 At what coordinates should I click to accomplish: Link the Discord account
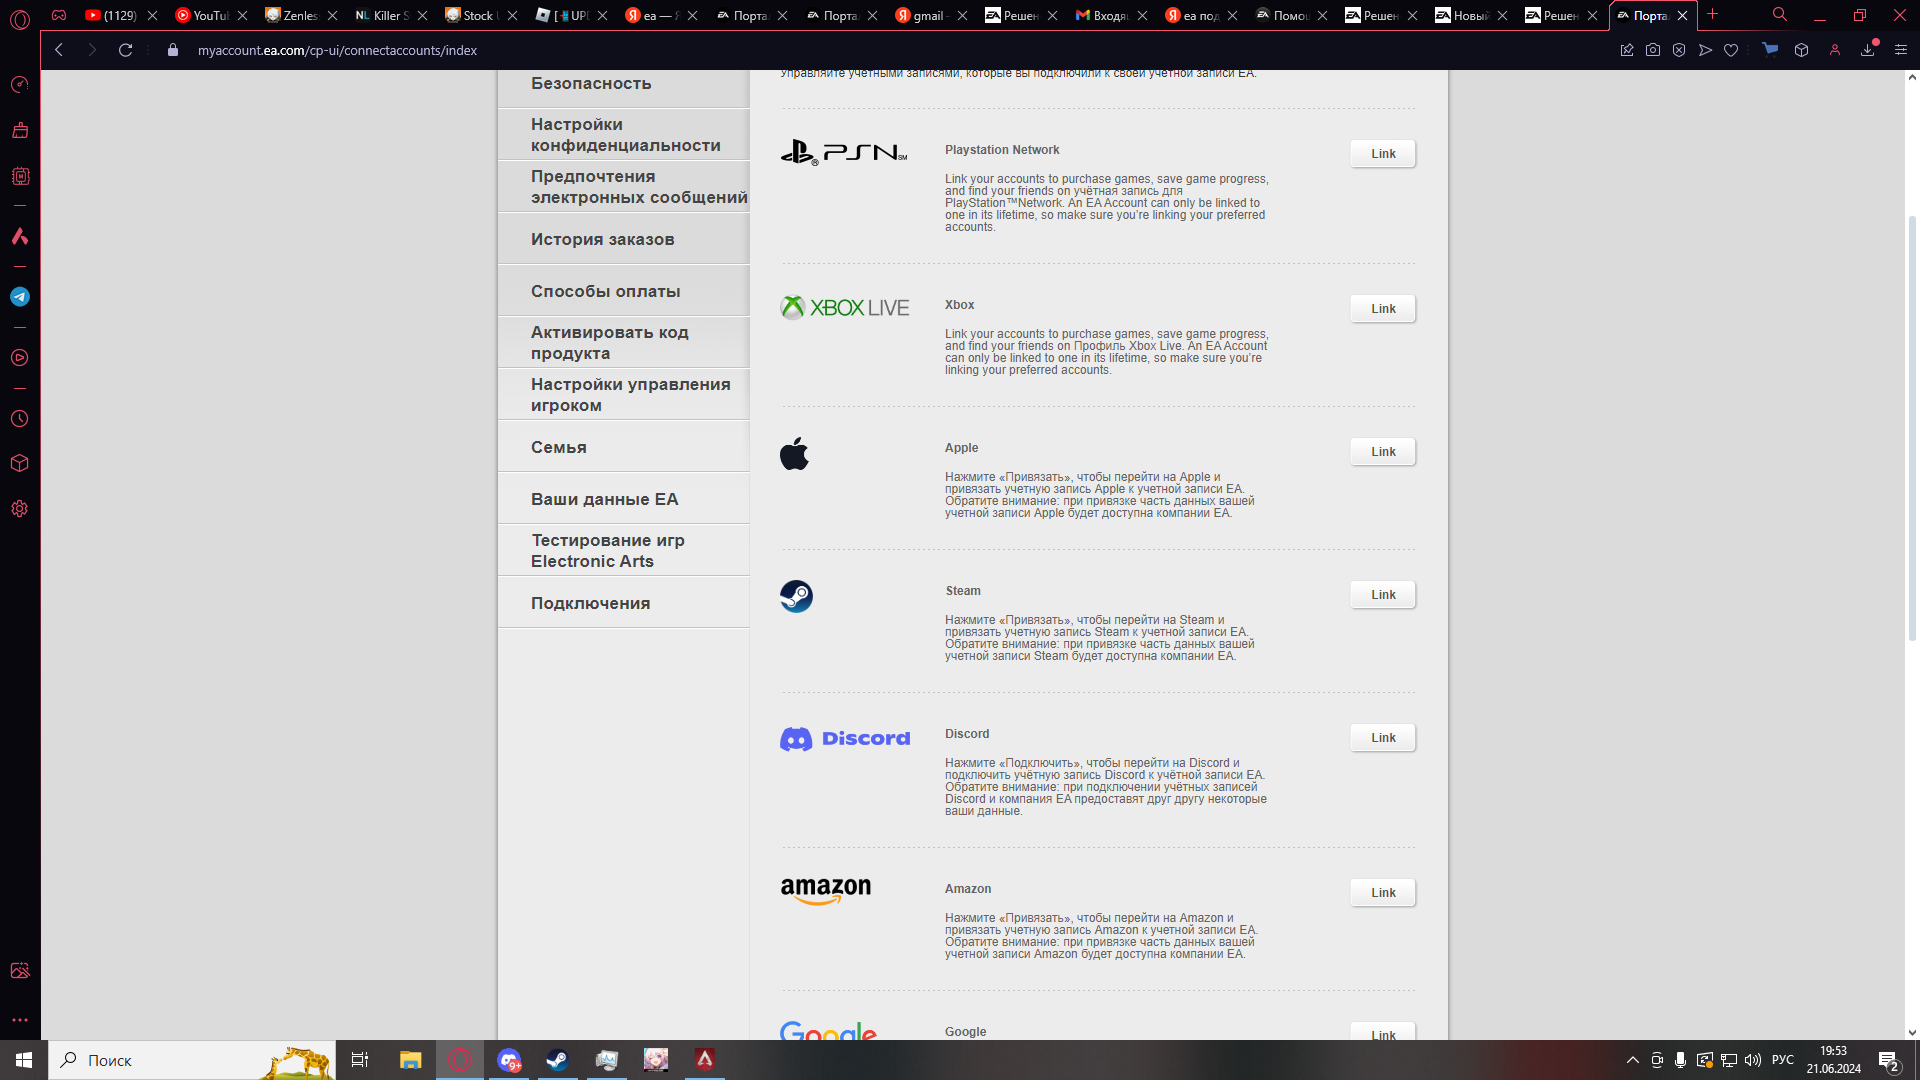pyautogui.click(x=1383, y=738)
